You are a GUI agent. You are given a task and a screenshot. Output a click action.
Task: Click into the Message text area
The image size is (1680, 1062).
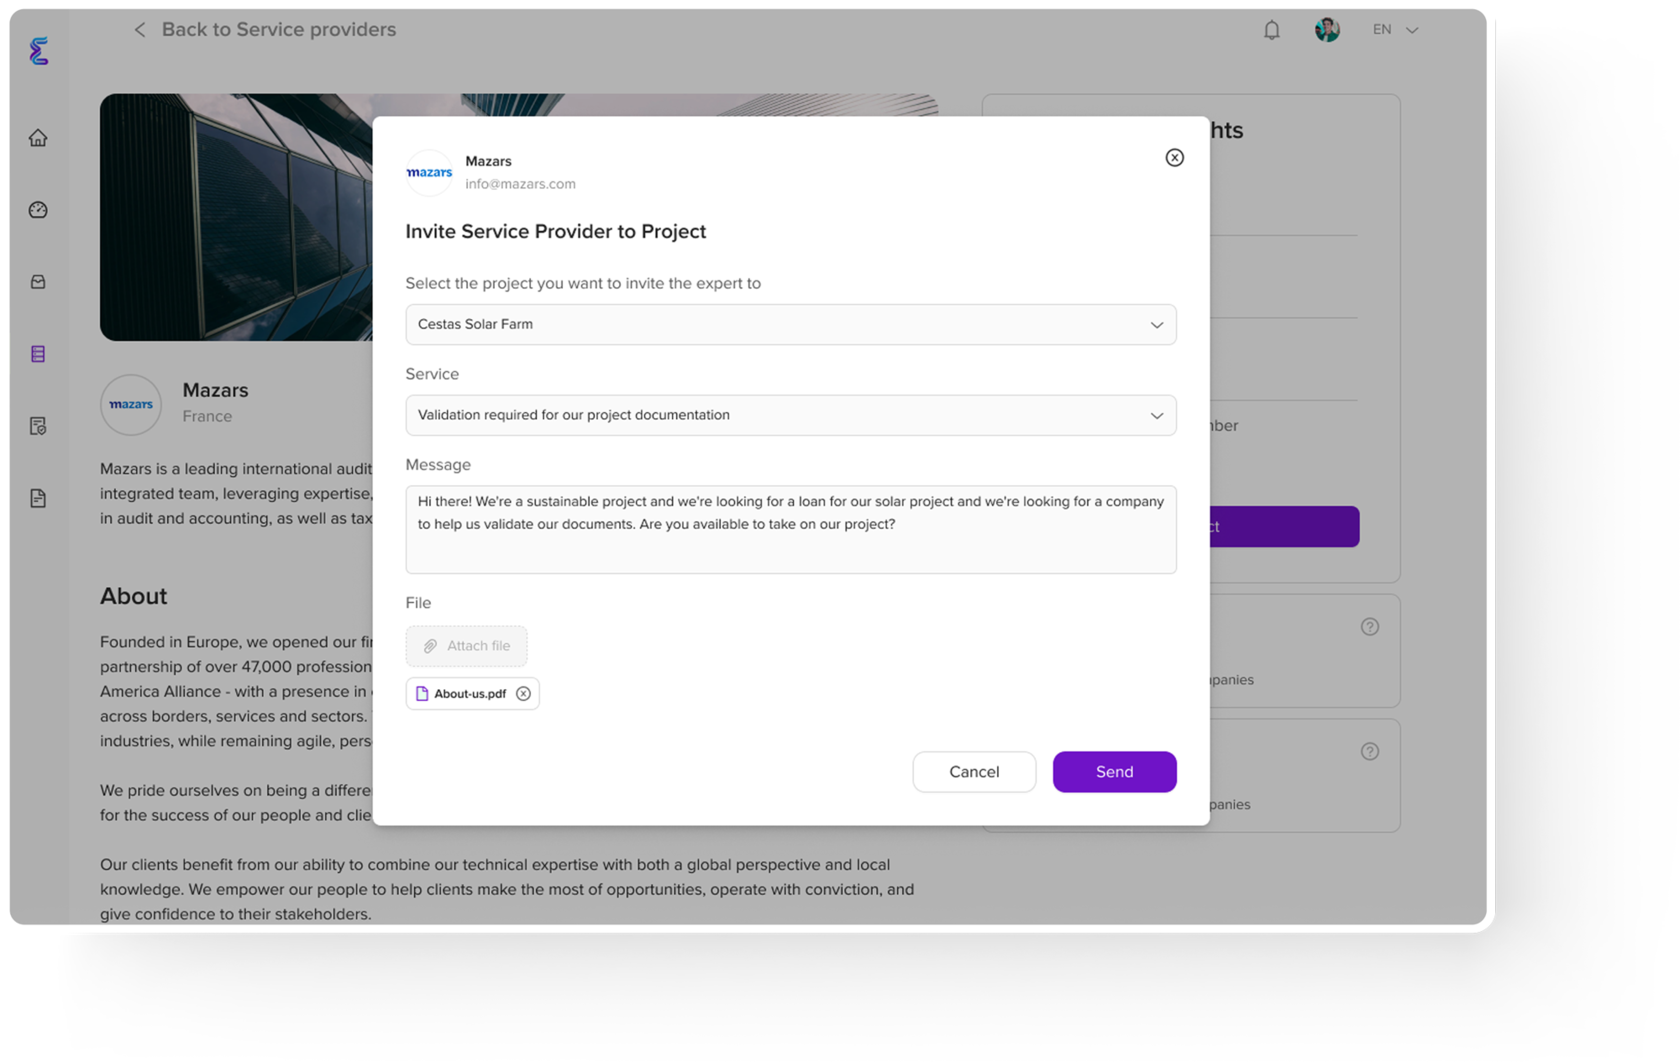coord(790,529)
